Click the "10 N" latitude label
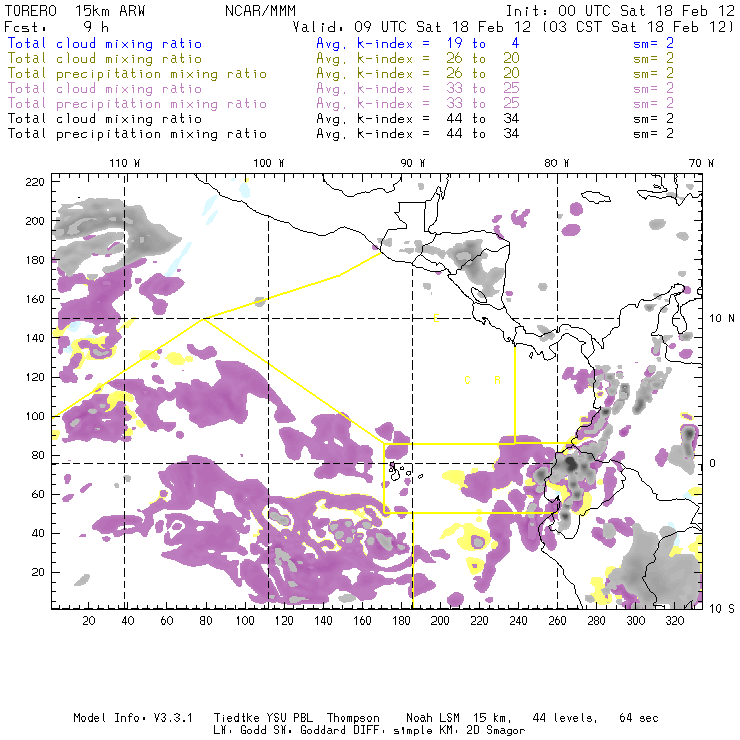 click(722, 319)
